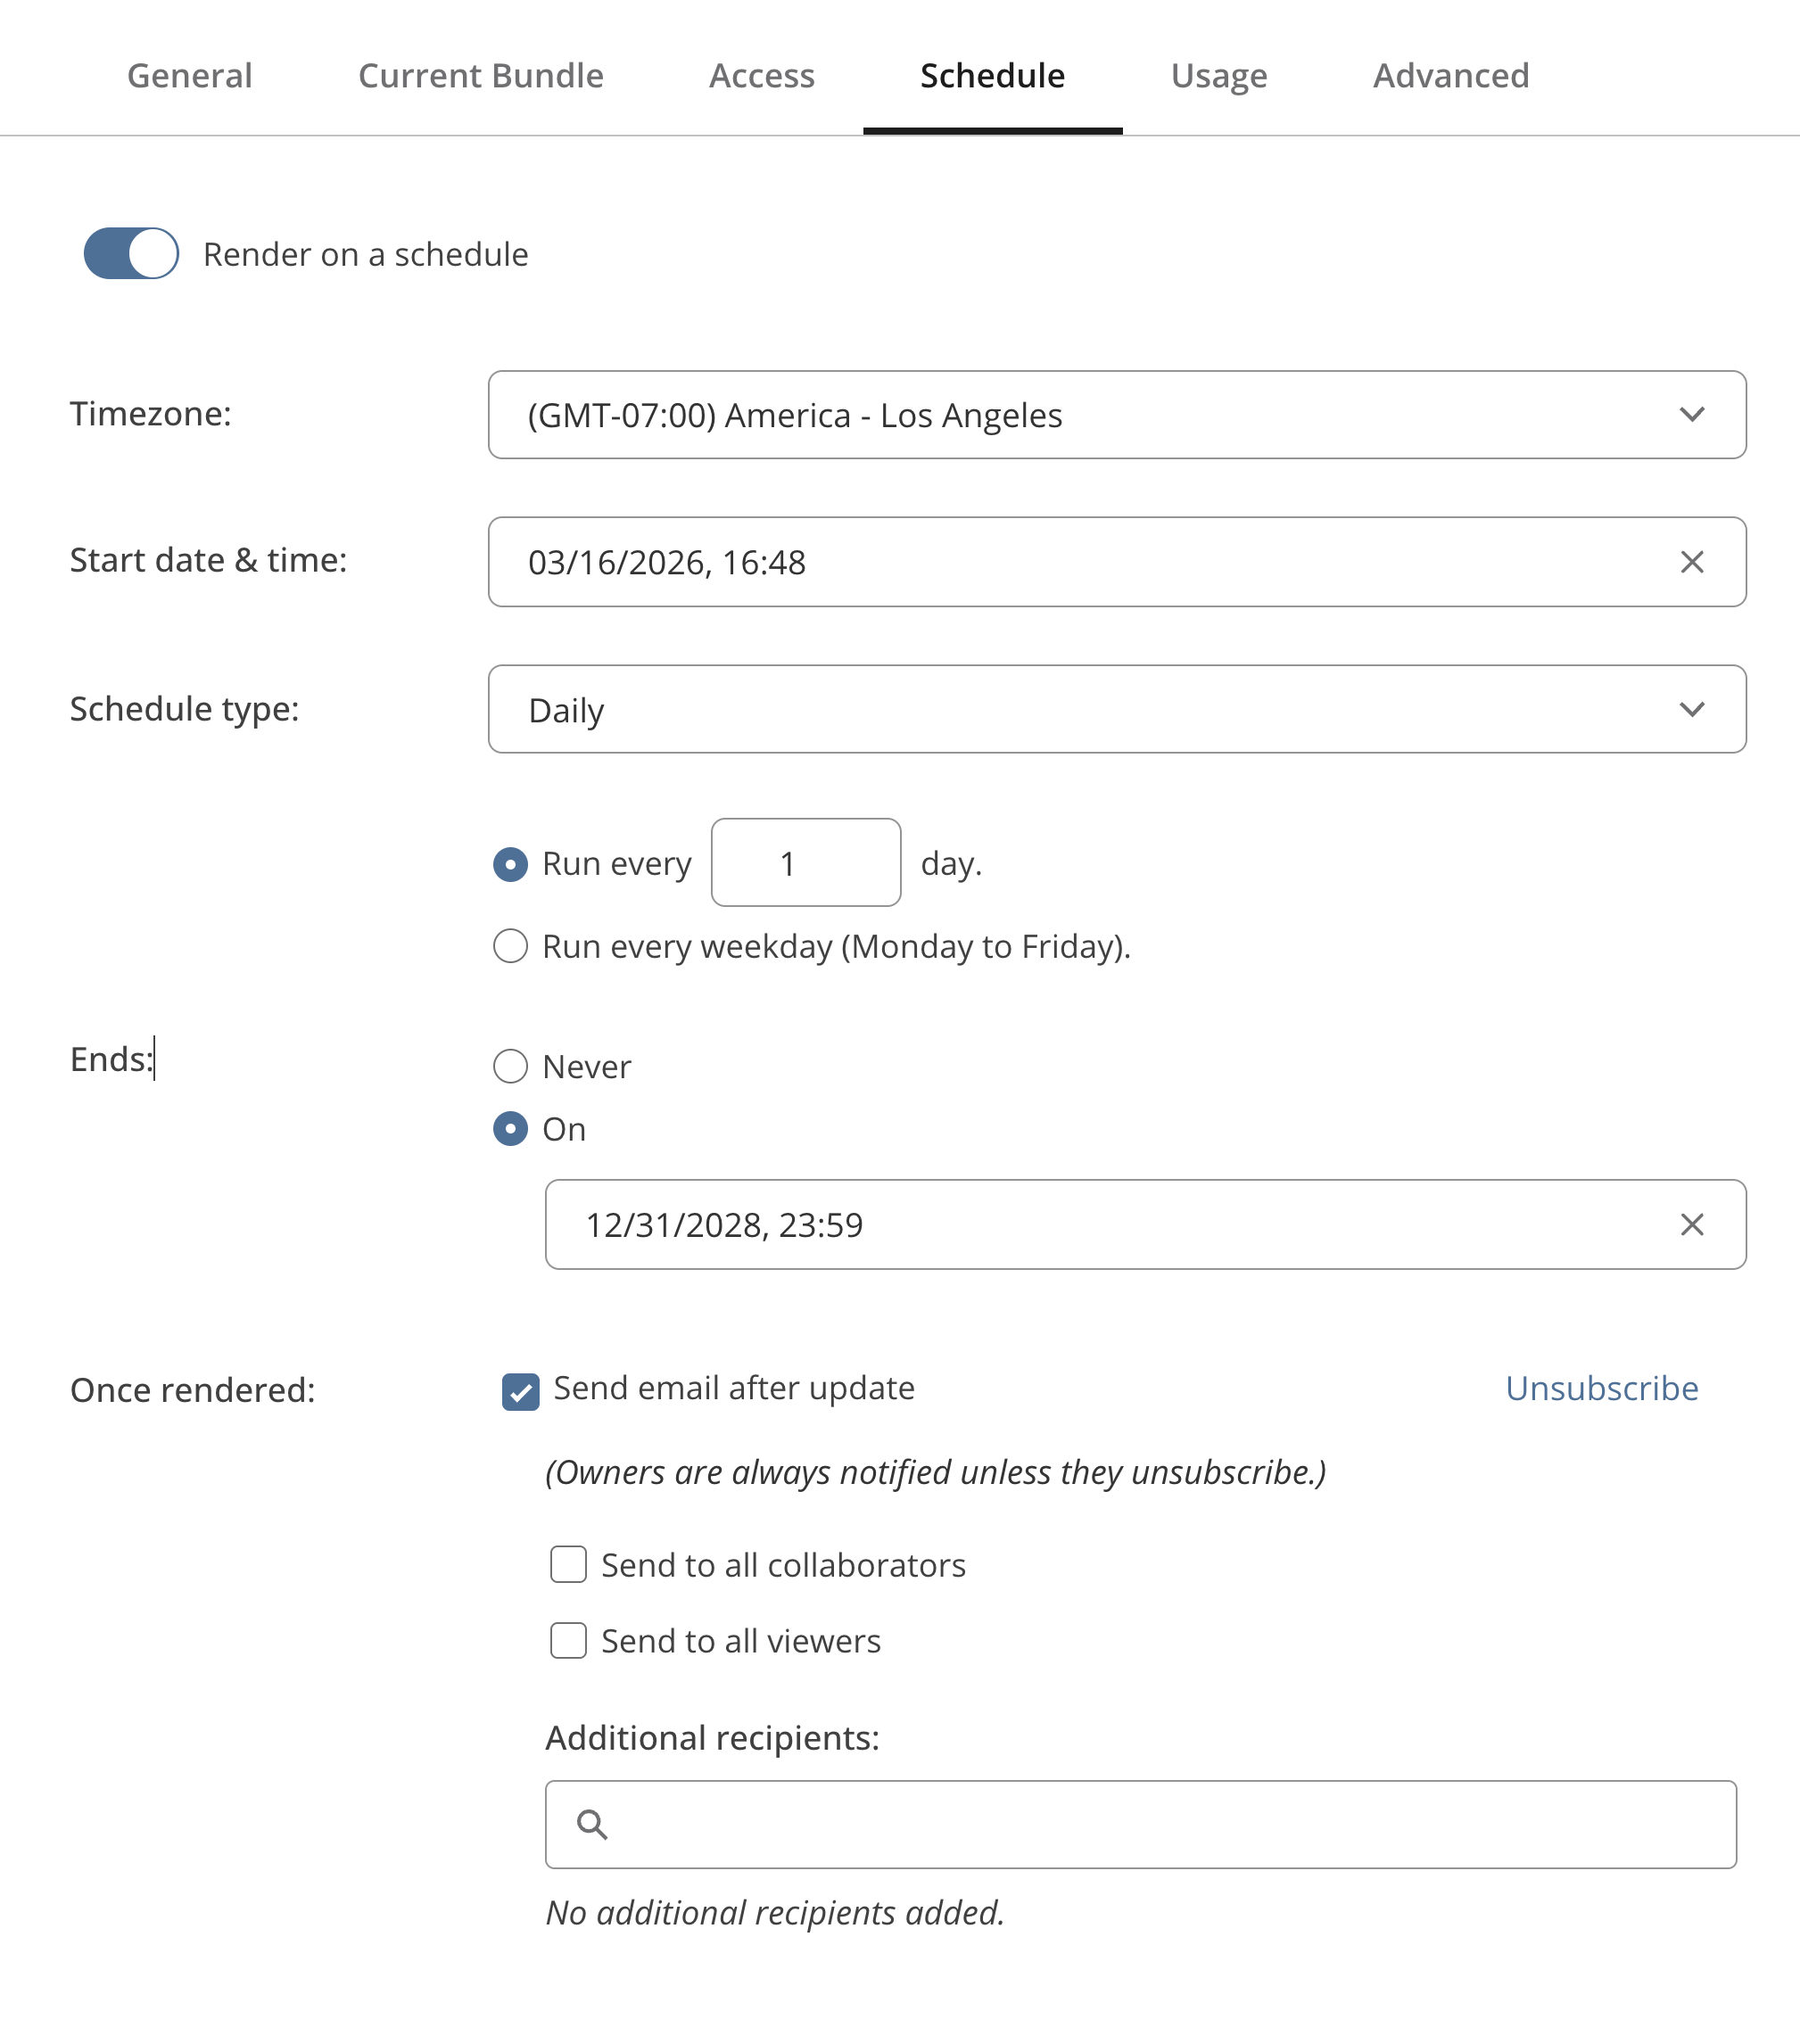The height and width of the screenshot is (2044, 1800).
Task: Switch to the General tab
Action: [189, 76]
